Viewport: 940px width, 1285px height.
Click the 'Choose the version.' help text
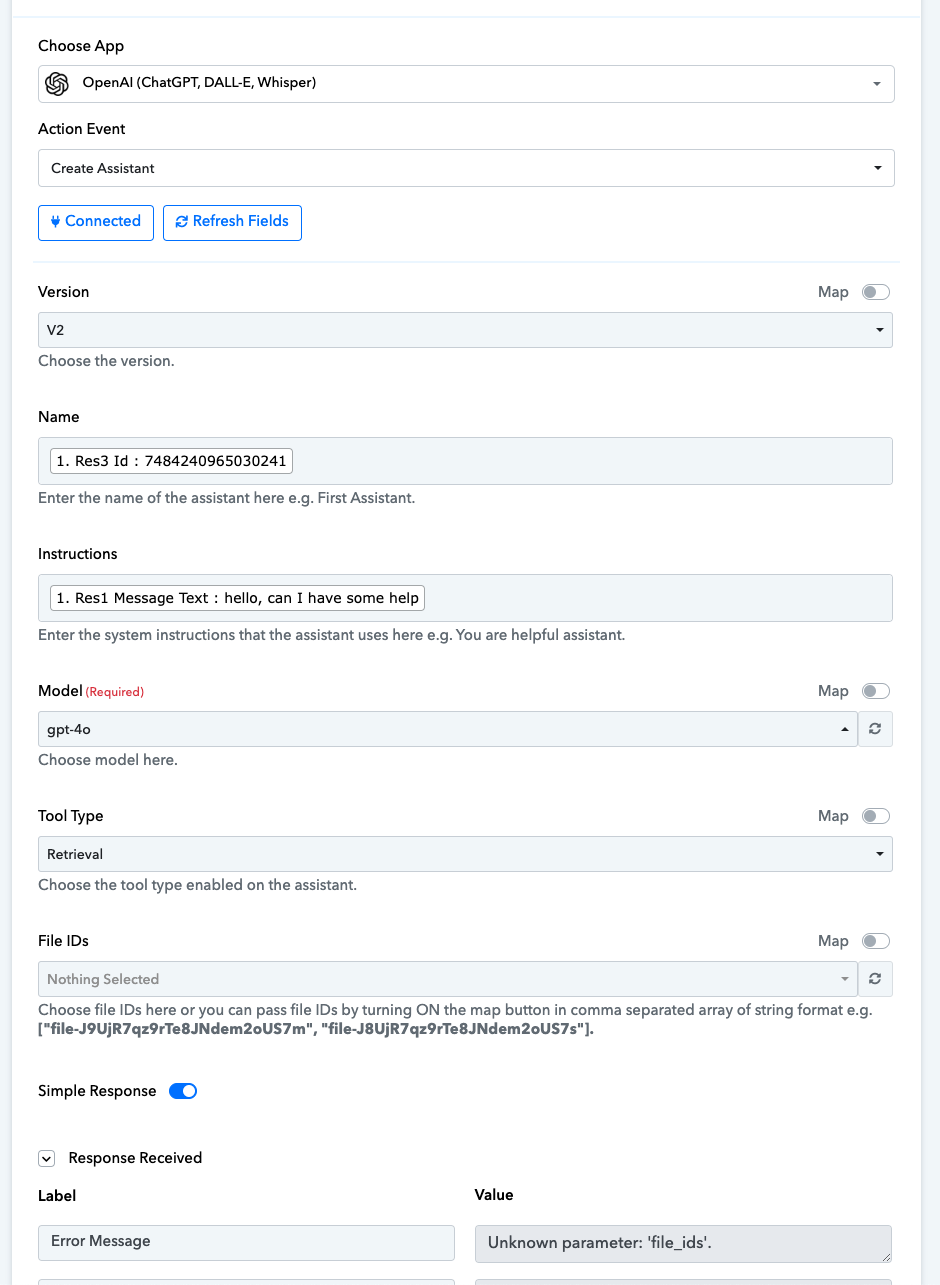(x=106, y=361)
